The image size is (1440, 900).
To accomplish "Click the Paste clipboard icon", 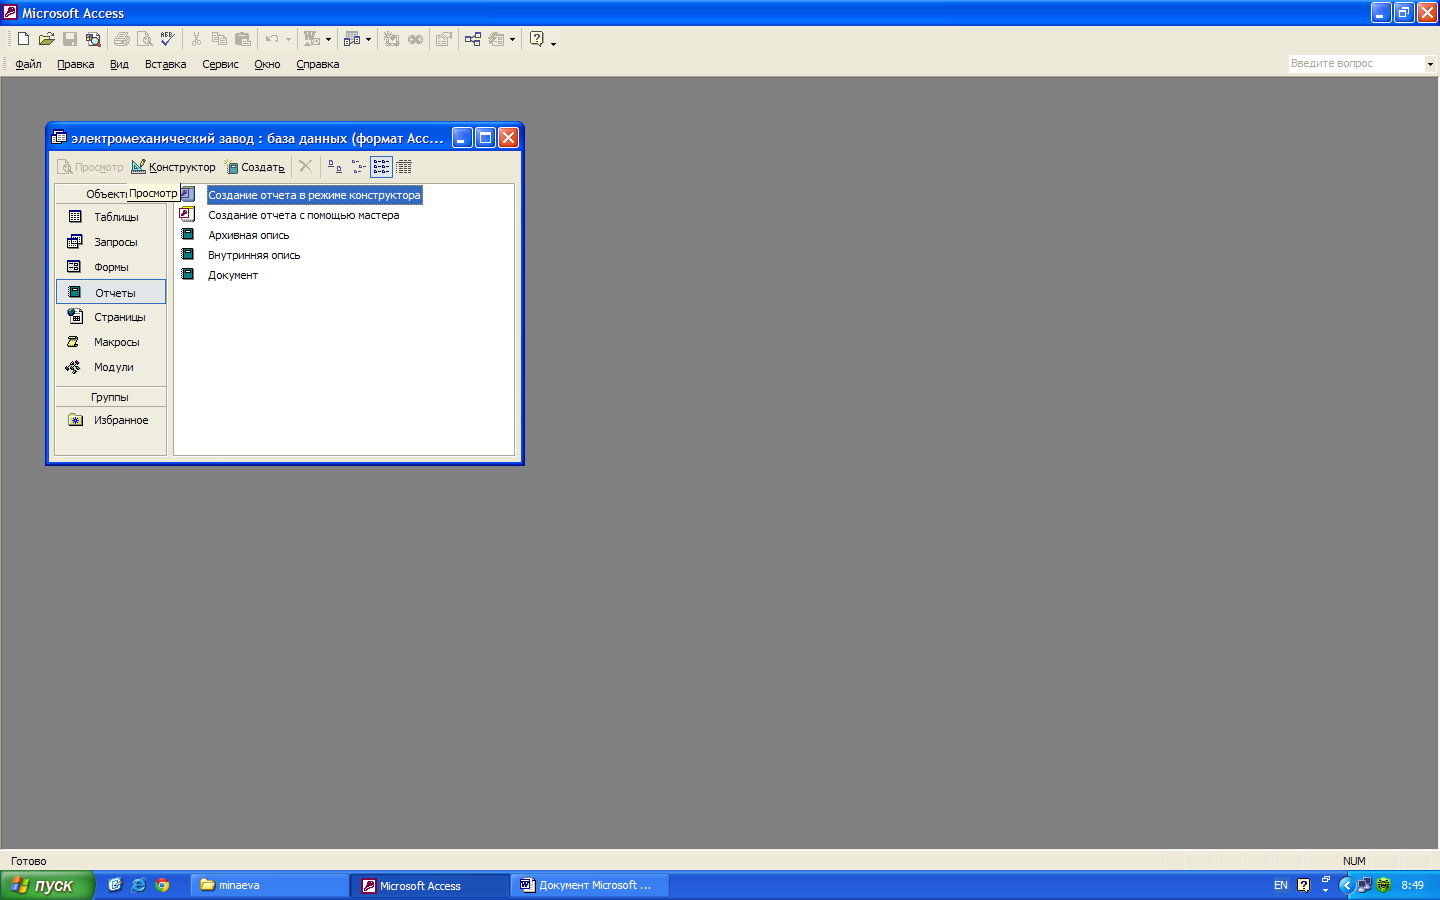I will point(243,39).
